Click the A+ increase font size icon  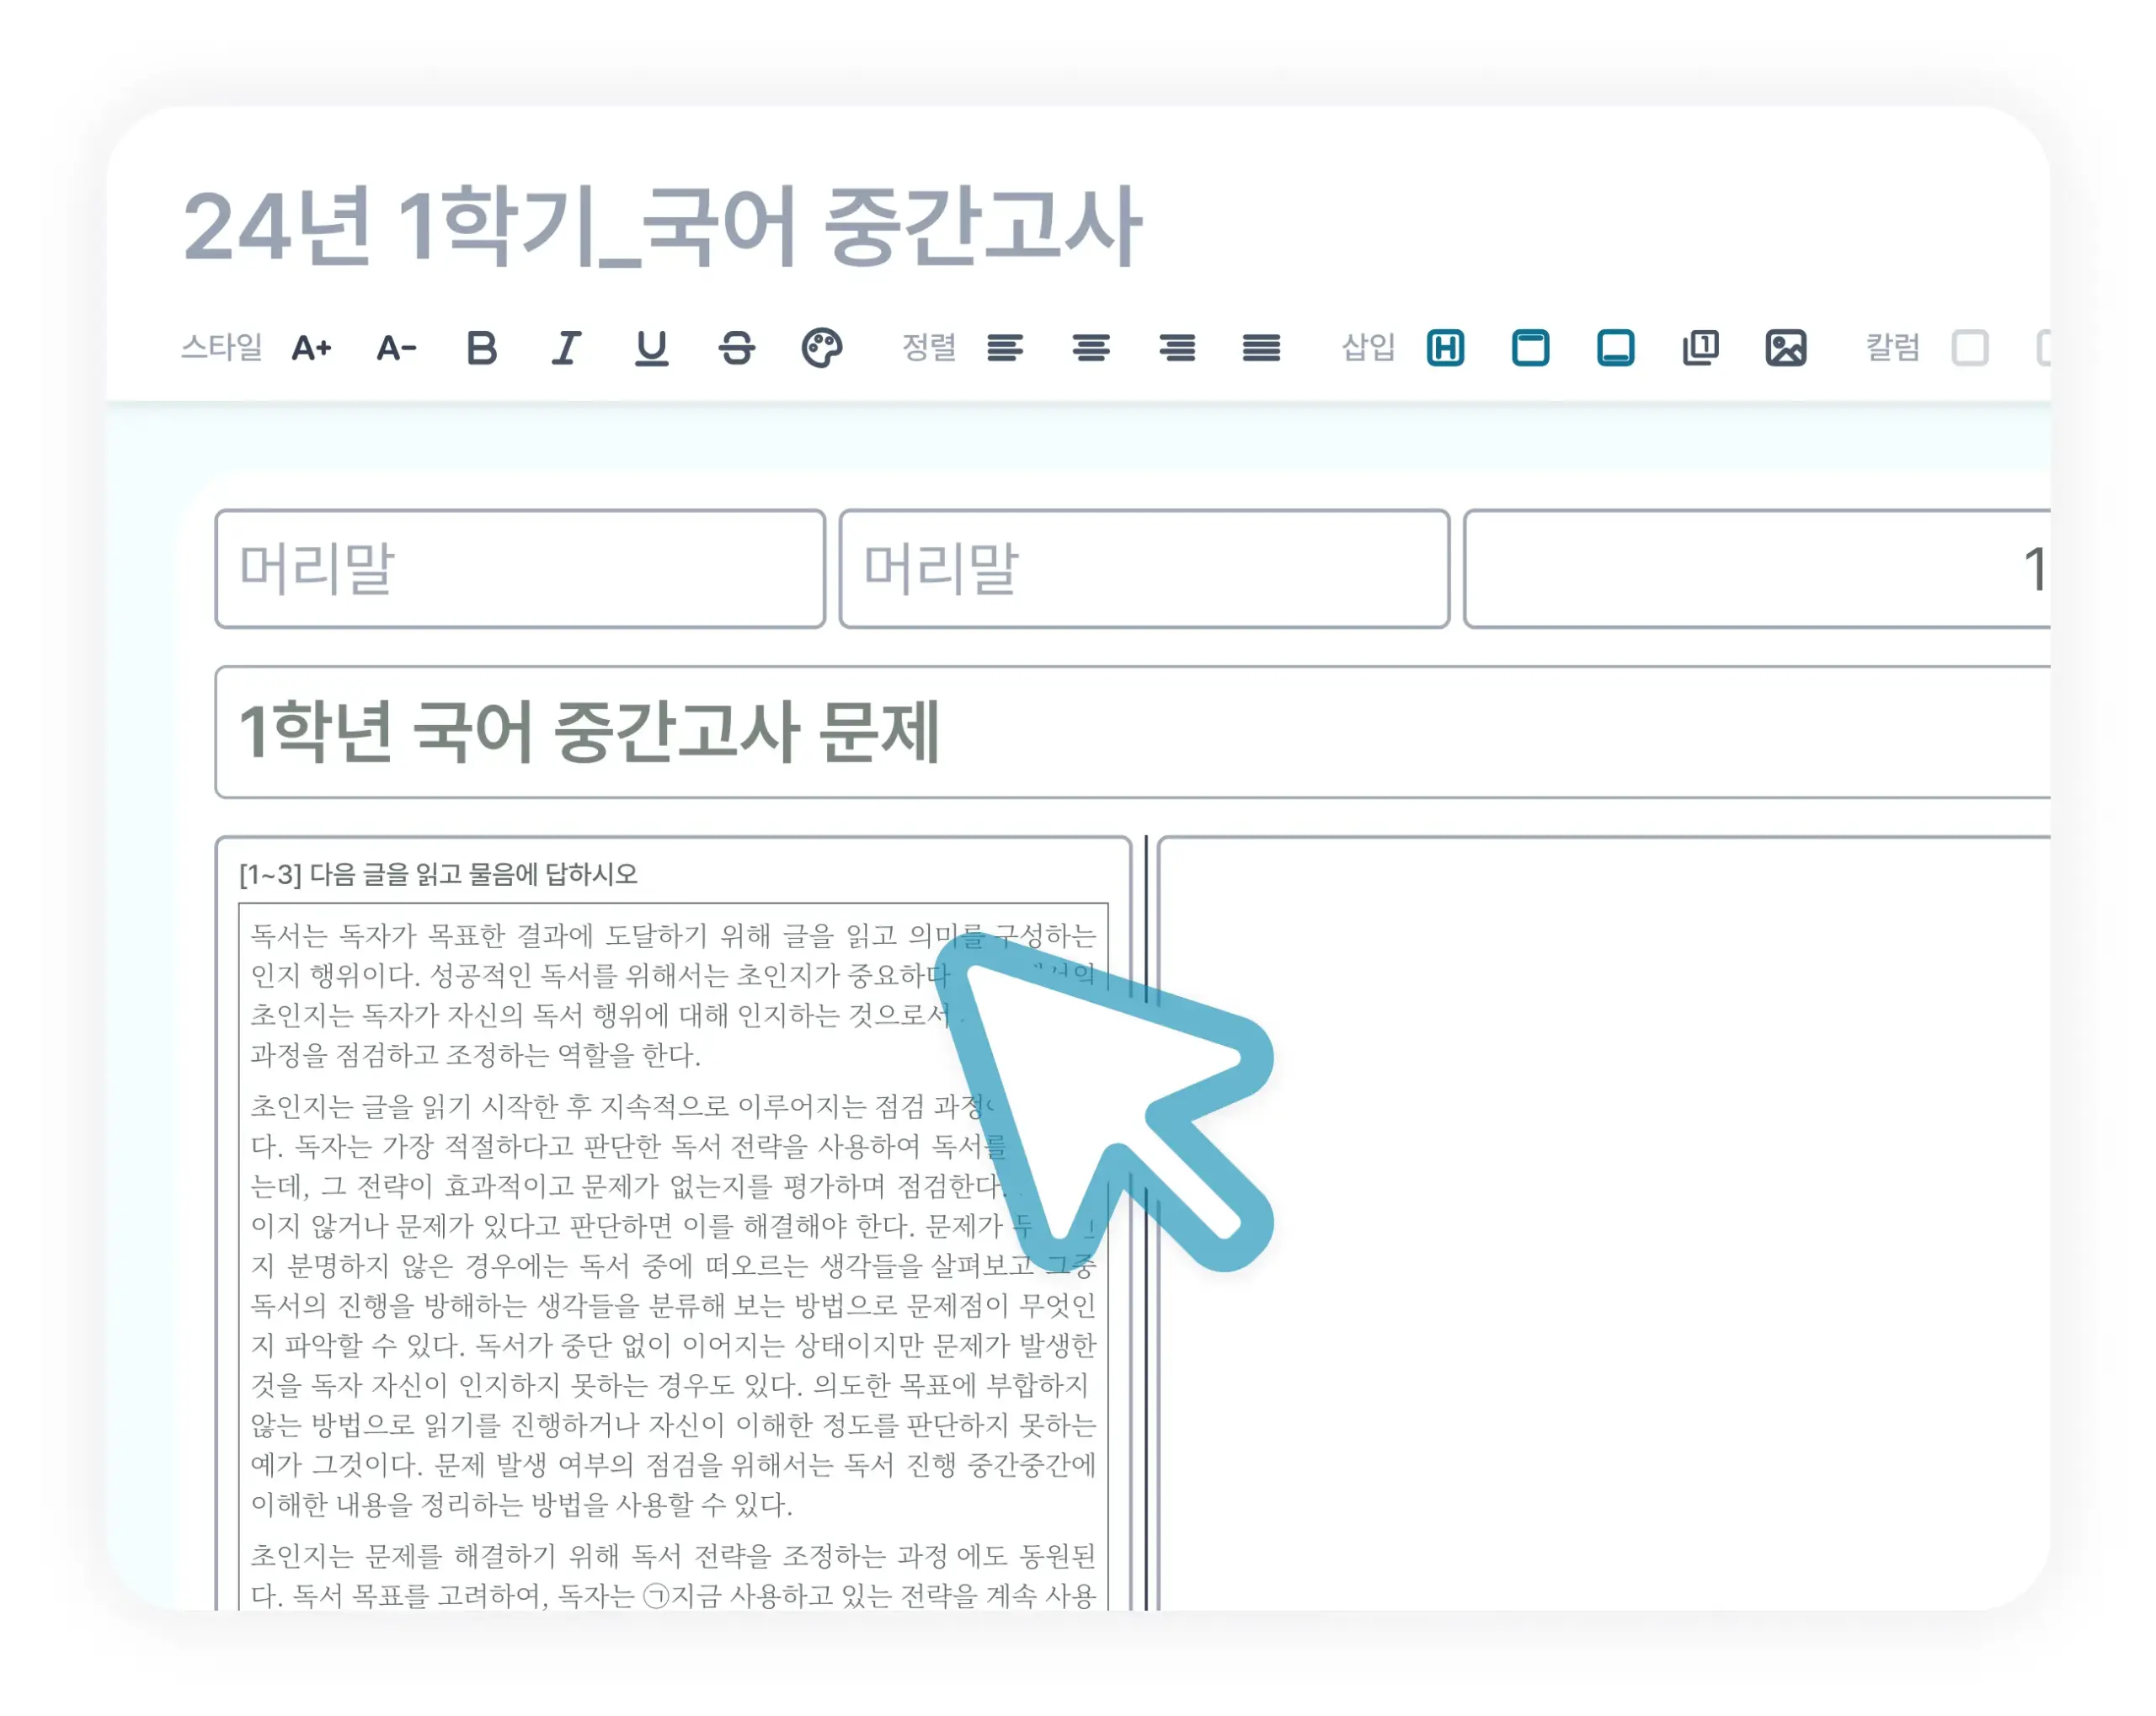(311, 348)
